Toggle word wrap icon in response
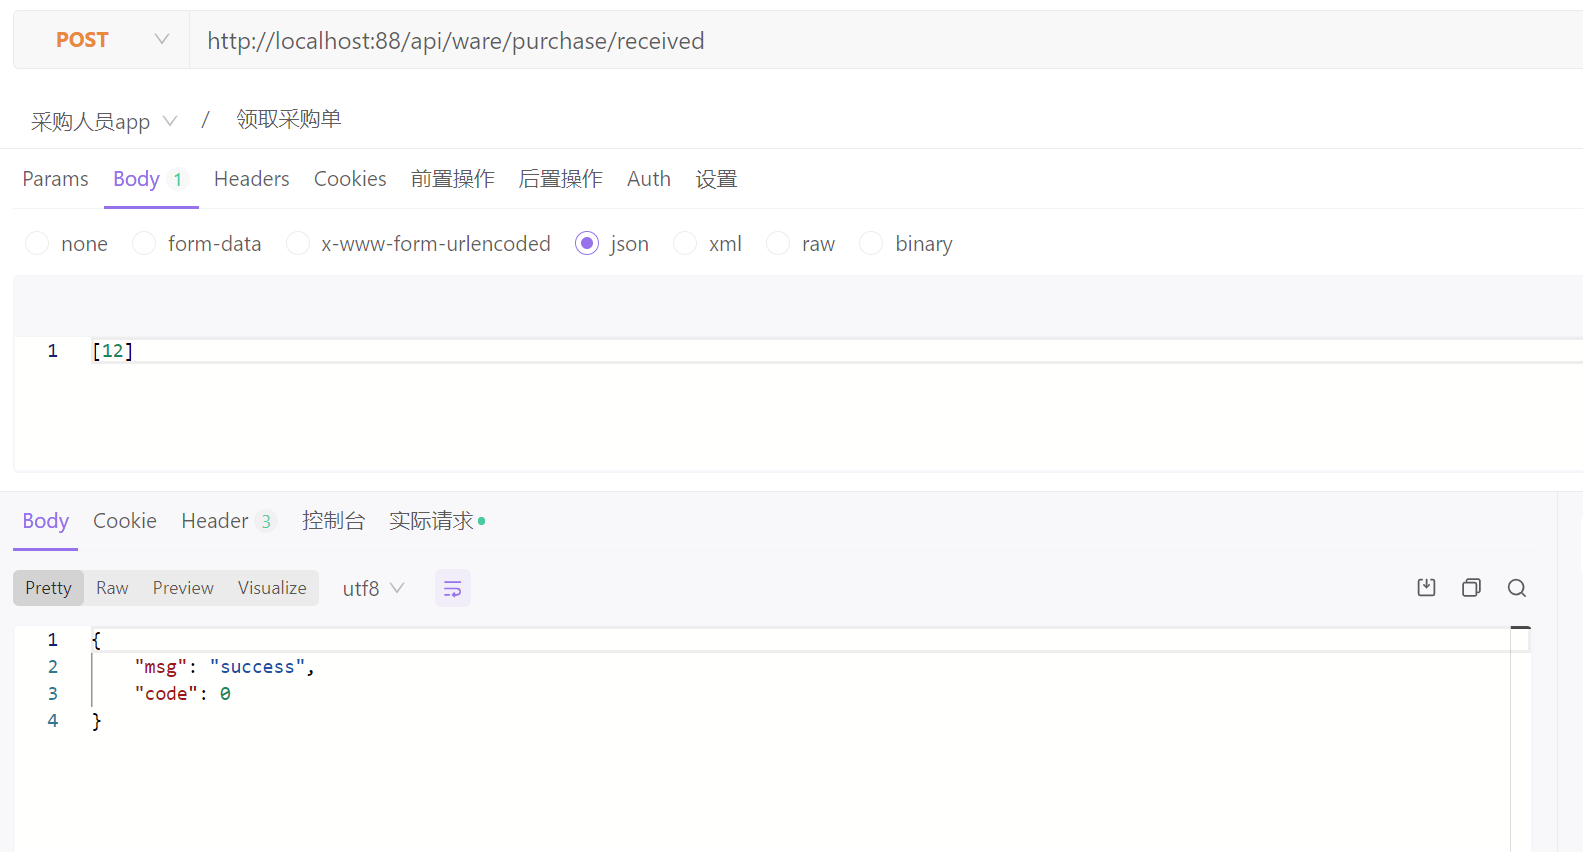Viewport: 1583px width, 852px height. coord(452,588)
